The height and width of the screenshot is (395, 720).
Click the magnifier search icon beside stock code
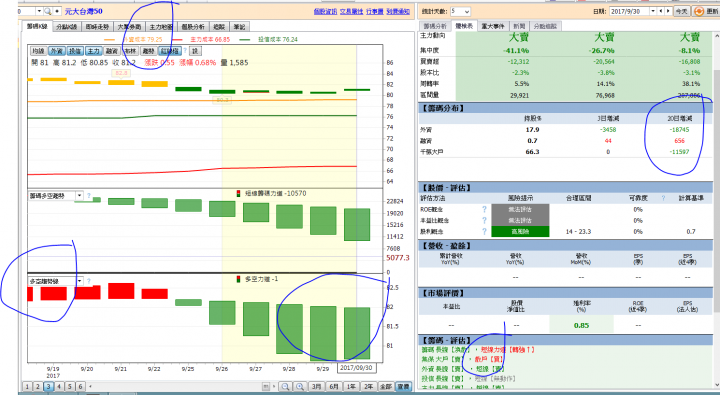pos(48,11)
